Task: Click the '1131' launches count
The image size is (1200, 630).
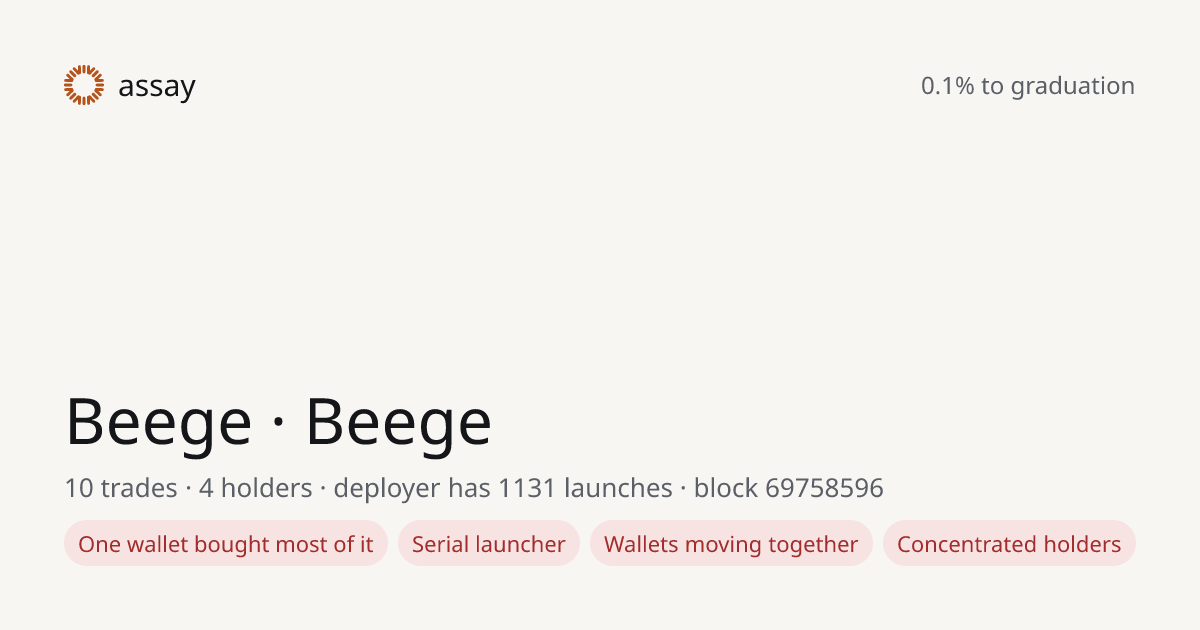Action: (x=527, y=488)
